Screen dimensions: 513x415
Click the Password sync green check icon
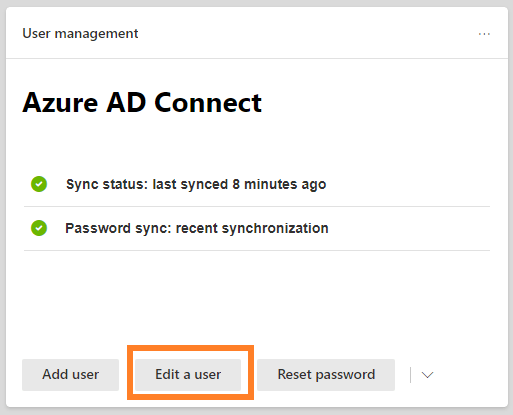pyautogui.click(x=39, y=228)
